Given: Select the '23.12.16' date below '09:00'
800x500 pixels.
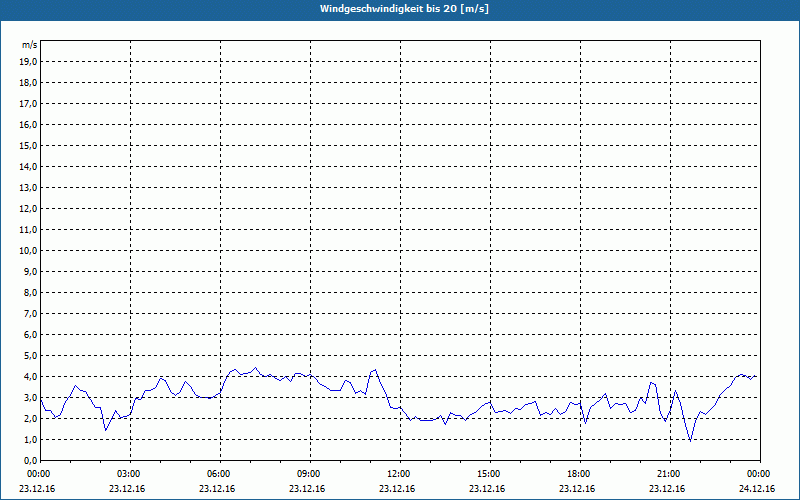Looking at the screenshot, I should click(x=307, y=488).
